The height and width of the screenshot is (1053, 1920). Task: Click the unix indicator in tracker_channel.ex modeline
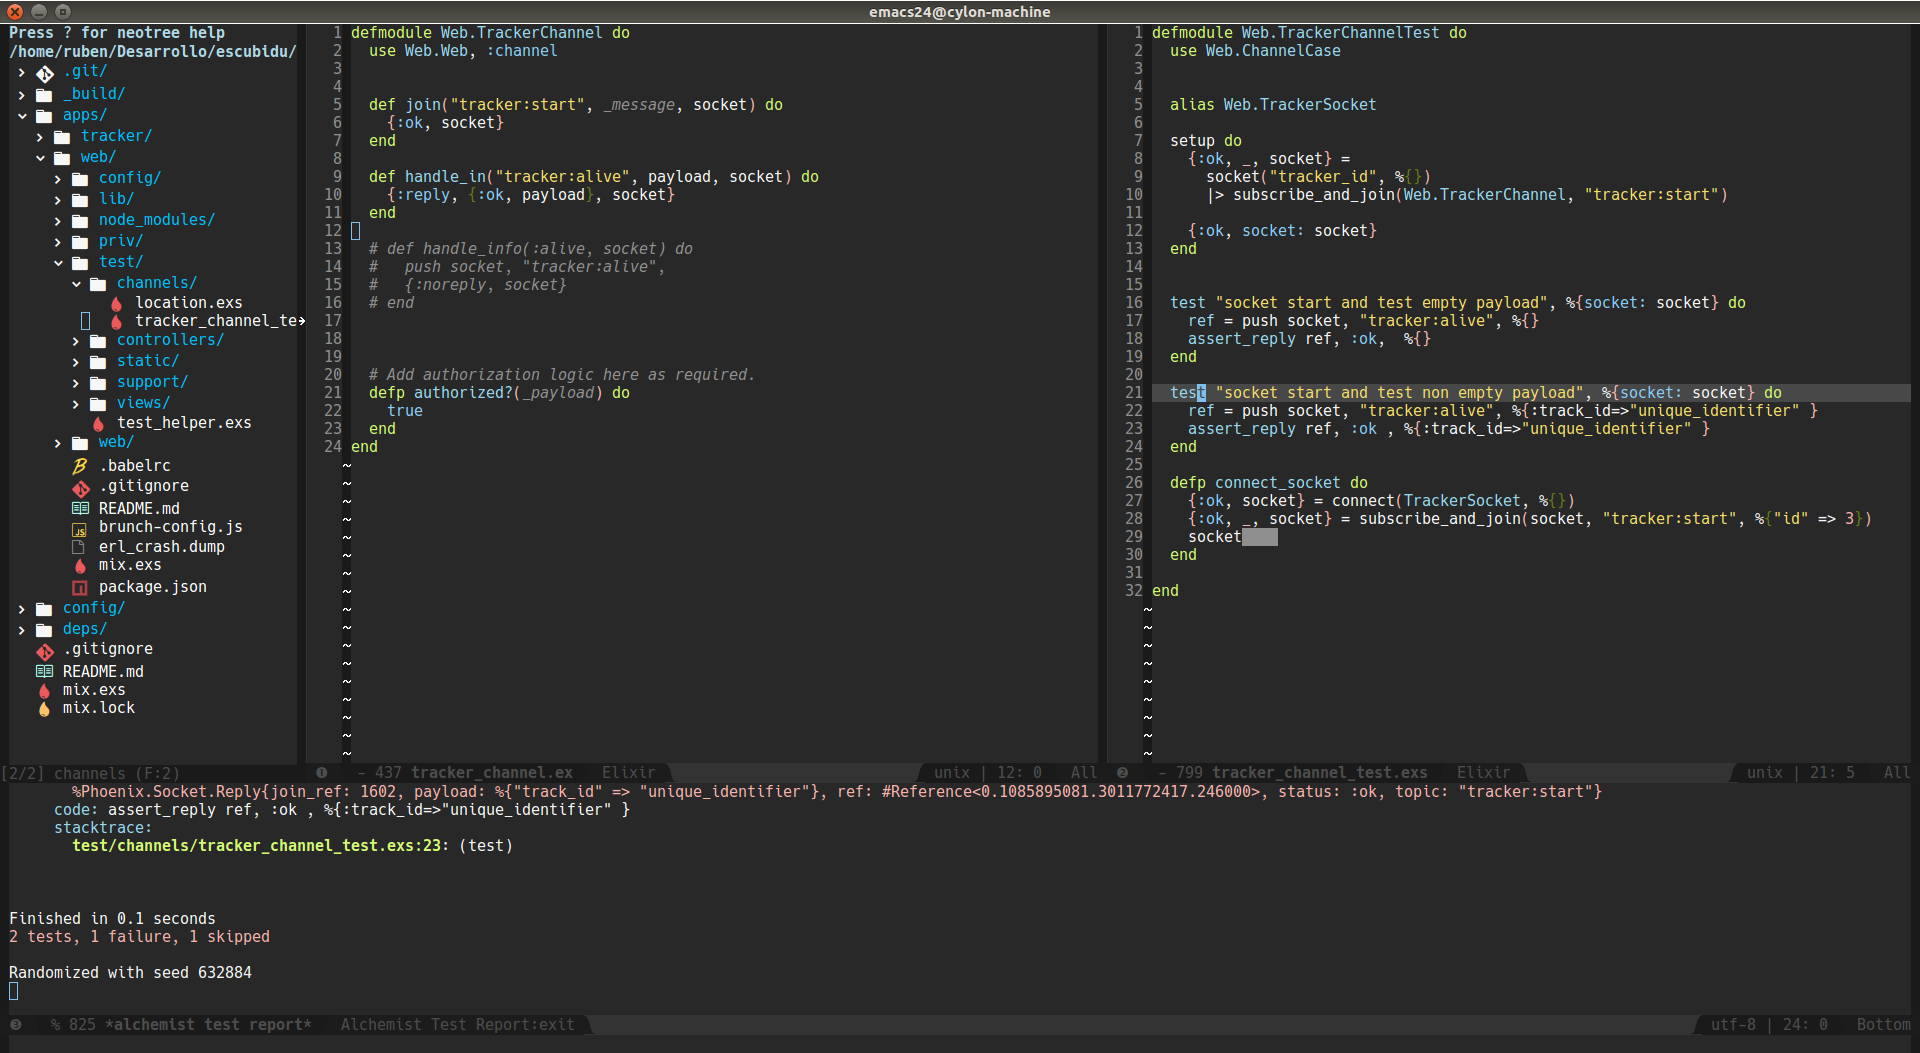951,772
